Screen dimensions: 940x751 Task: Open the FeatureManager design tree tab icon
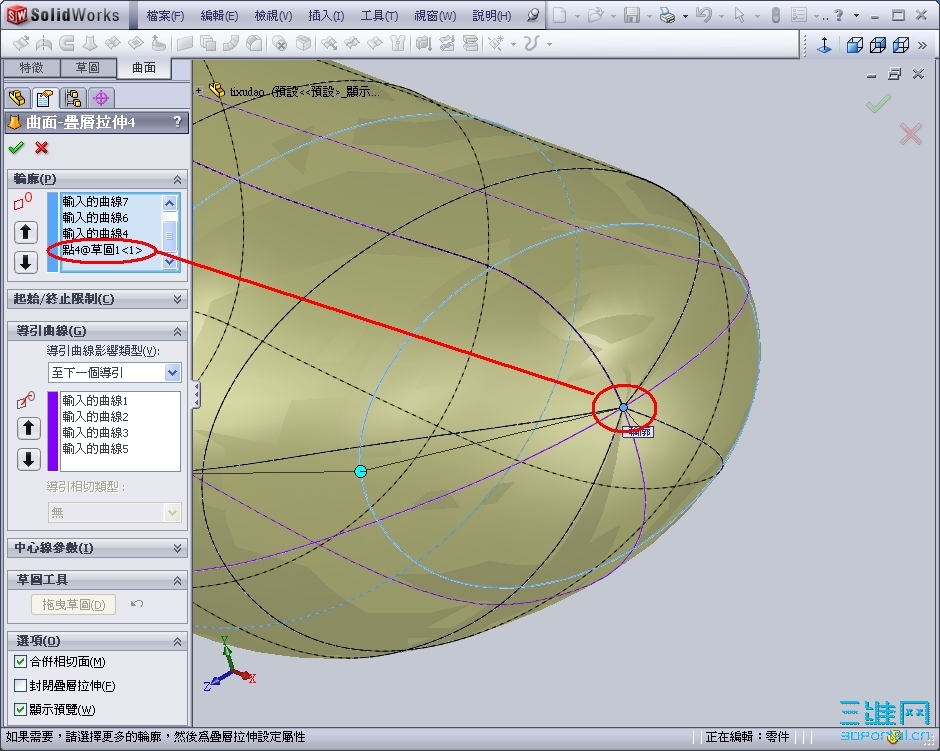pyautogui.click(x=17, y=98)
